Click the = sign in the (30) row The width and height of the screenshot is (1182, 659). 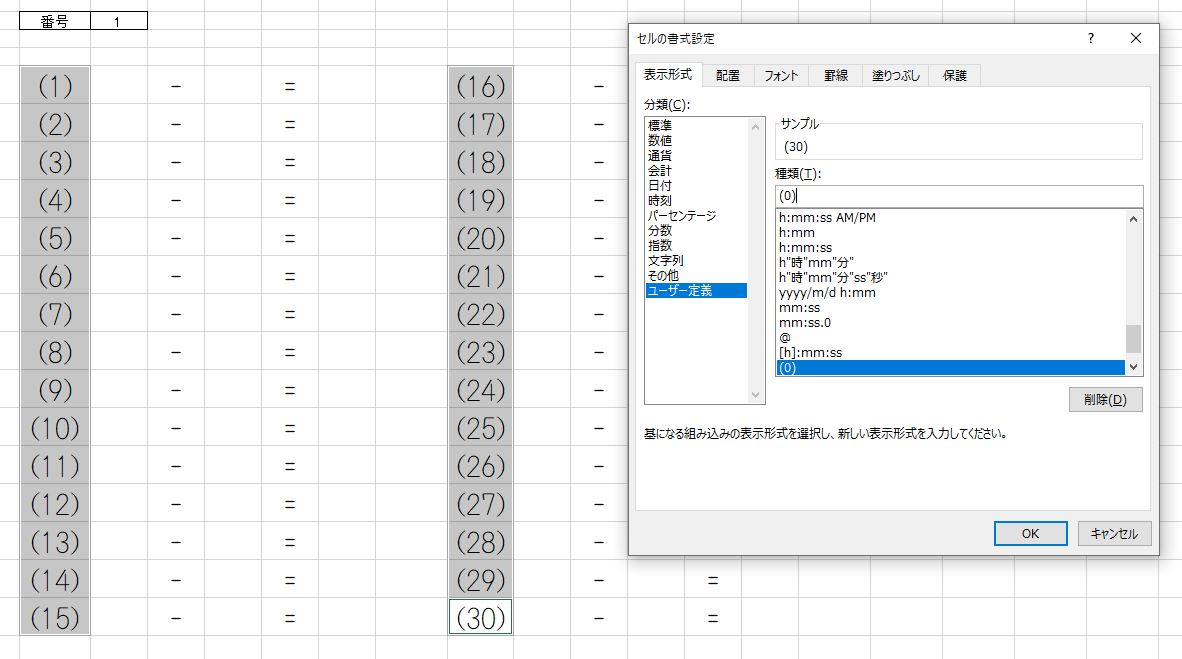712,618
